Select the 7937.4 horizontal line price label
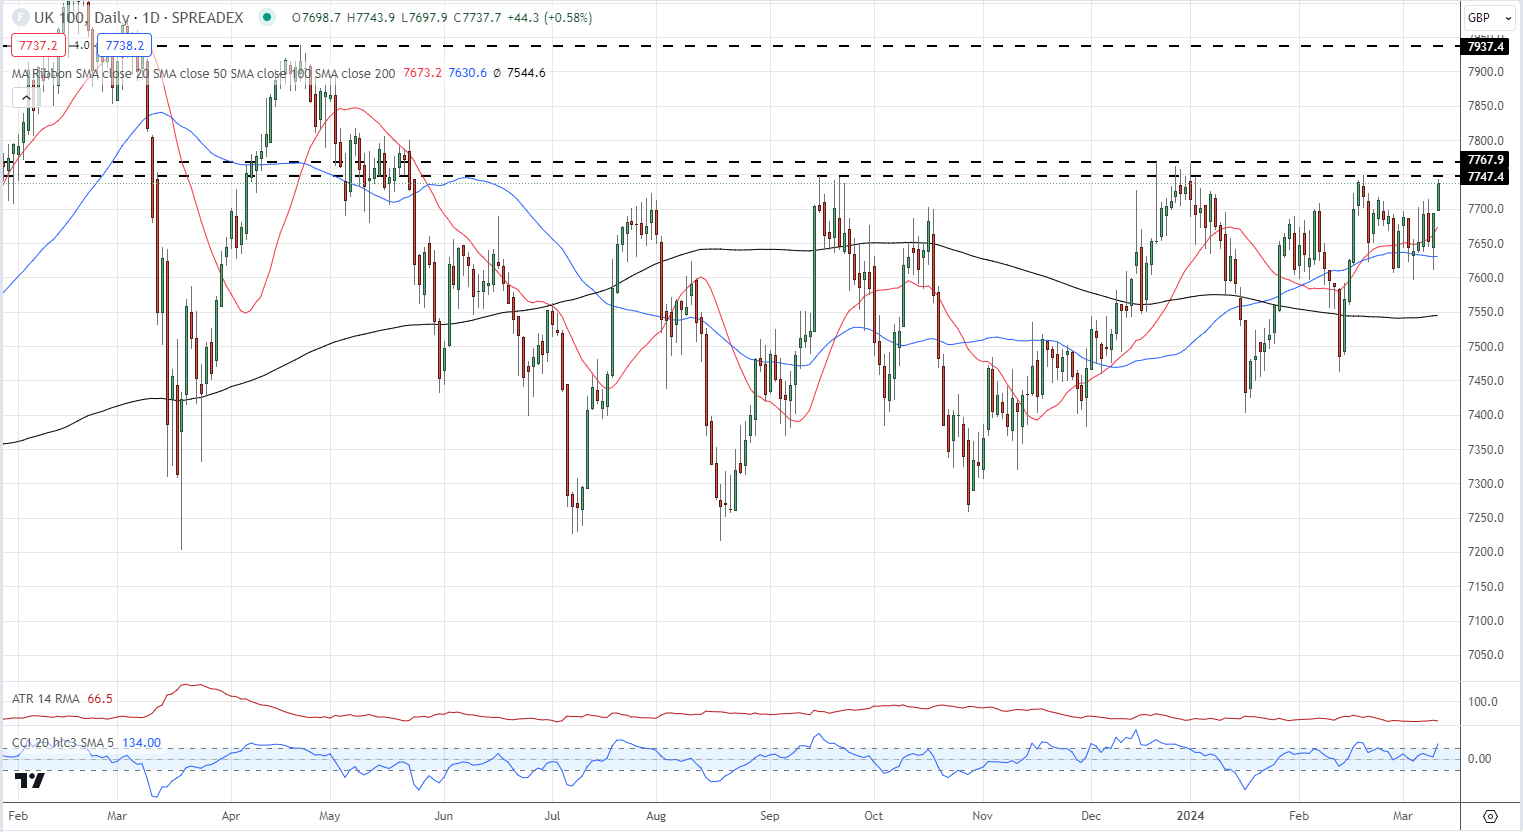1523x832 pixels. pyautogui.click(x=1485, y=47)
